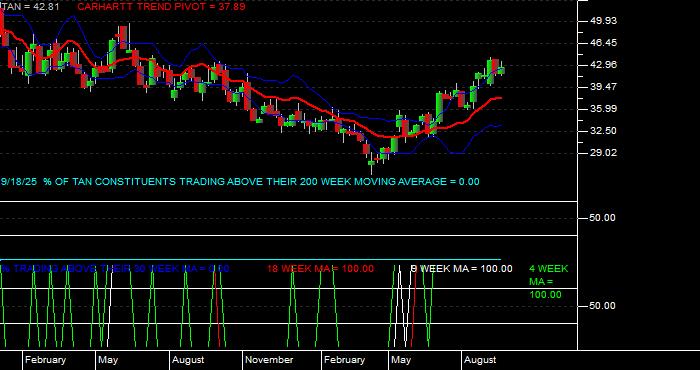Click the 46.45 price axis value

(603, 43)
